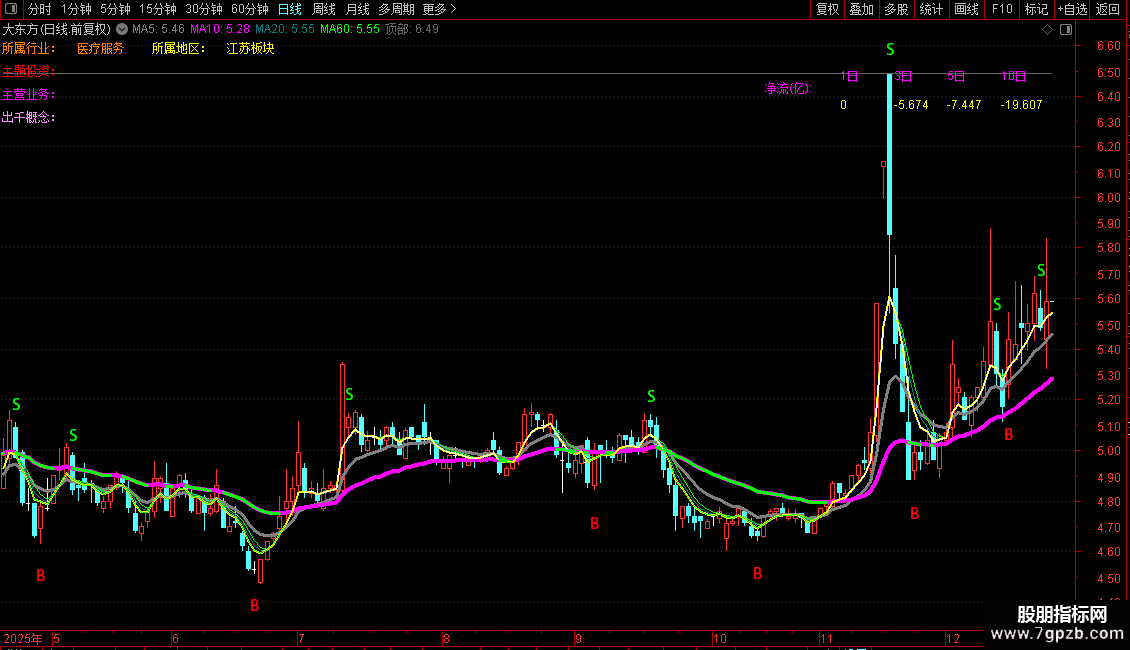This screenshot has width=1130, height=650.
Task: Click the 医疗服务 industry text
Action: 100,49
